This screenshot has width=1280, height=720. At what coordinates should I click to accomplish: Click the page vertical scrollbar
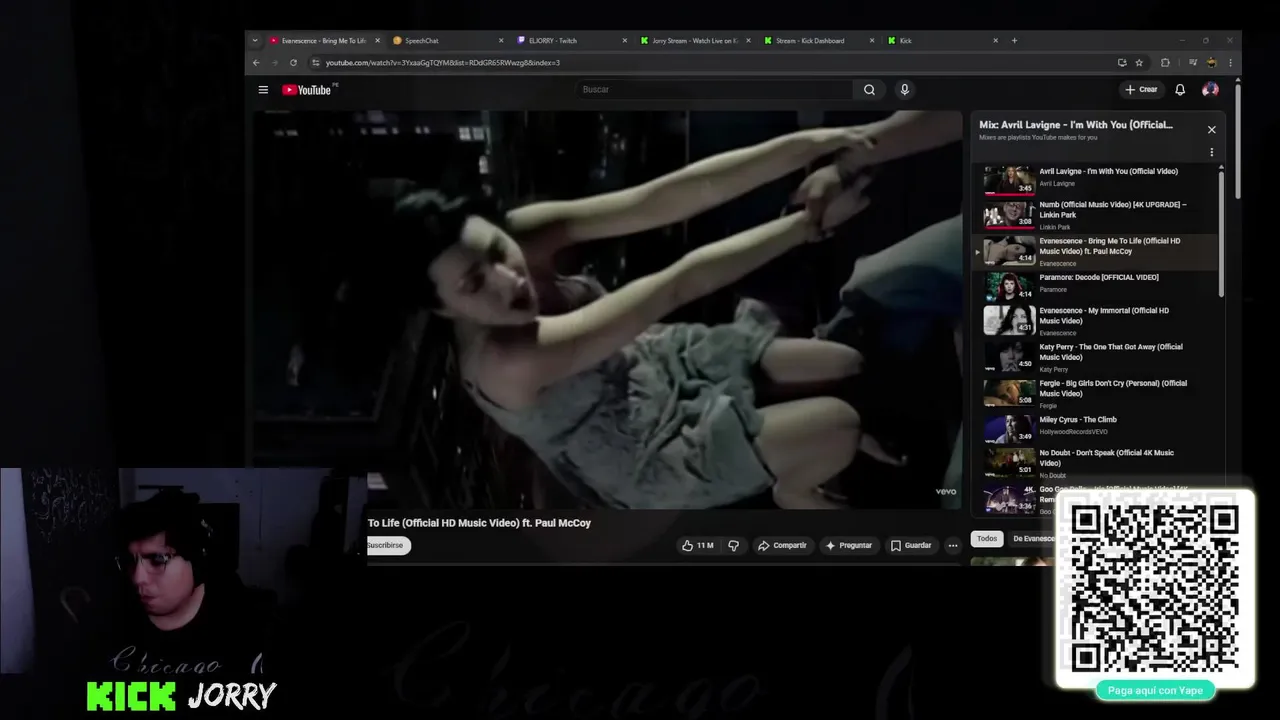[1237, 140]
